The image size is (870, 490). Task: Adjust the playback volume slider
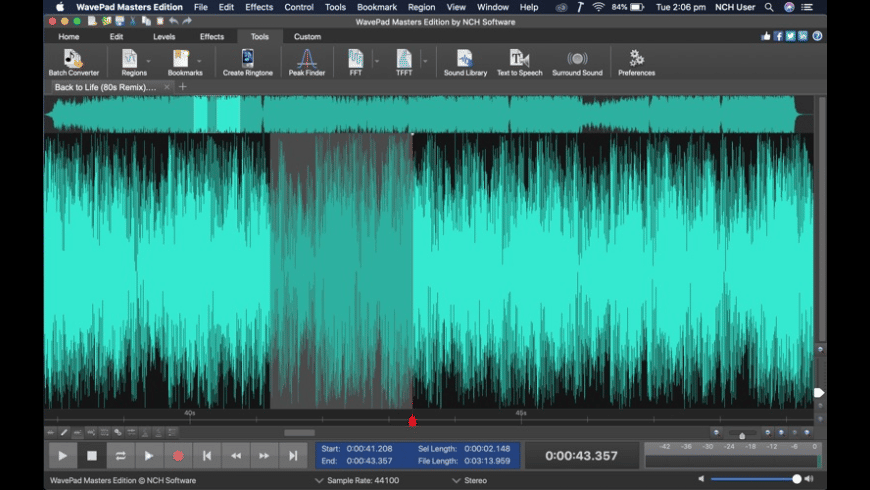tap(756, 478)
